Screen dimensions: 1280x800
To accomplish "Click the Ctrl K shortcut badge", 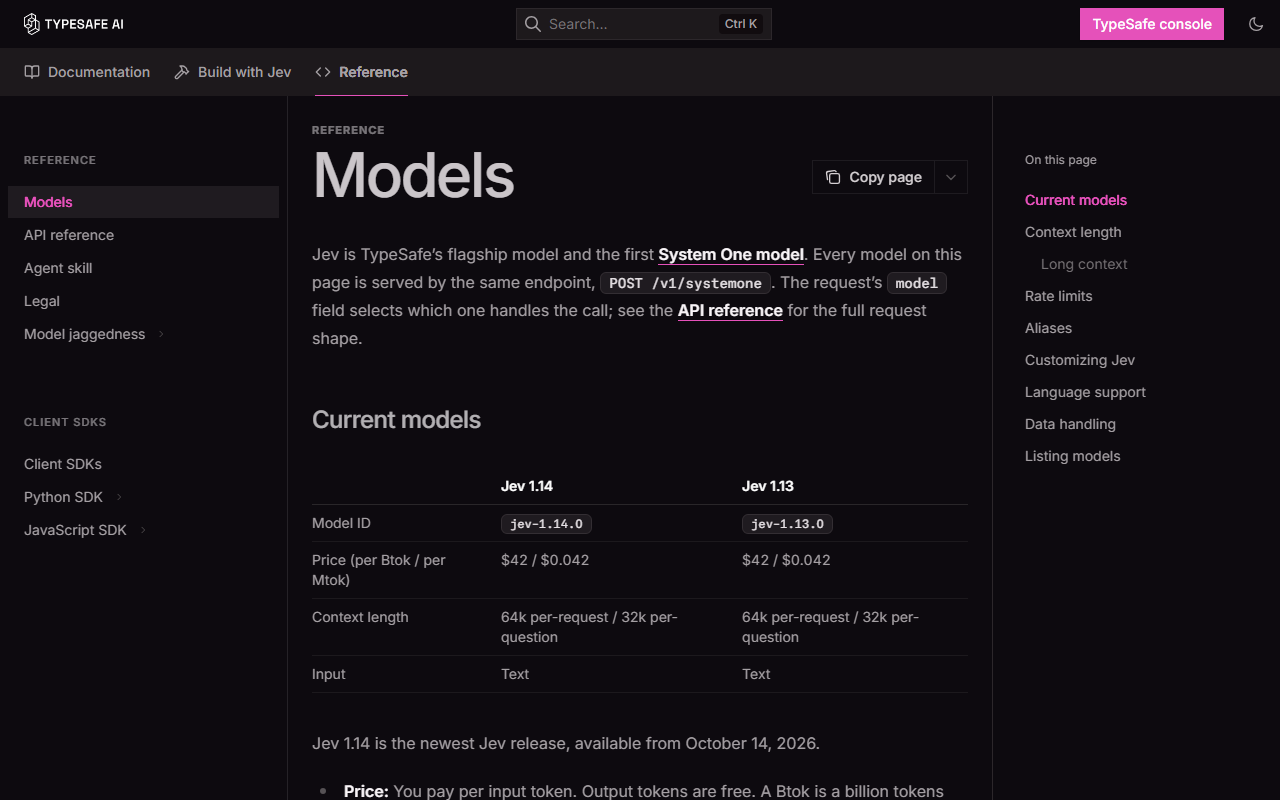I will pos(741,24).
